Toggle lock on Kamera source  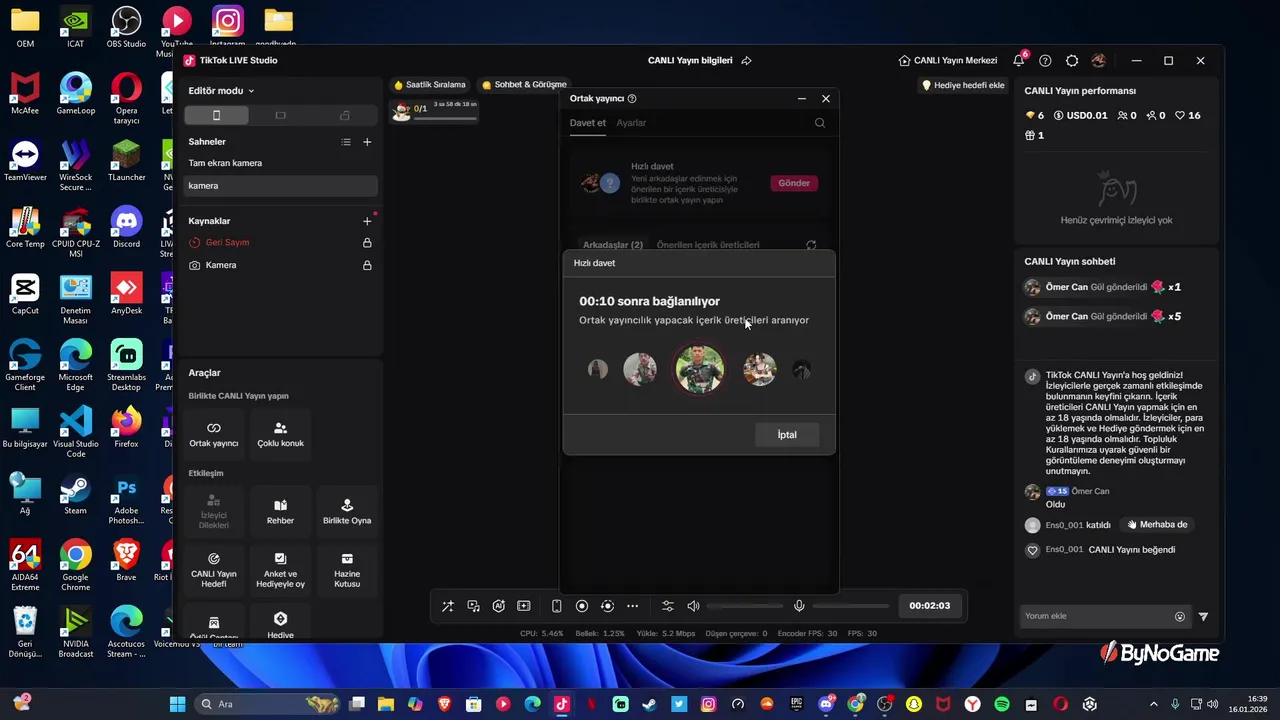(367, 266)
